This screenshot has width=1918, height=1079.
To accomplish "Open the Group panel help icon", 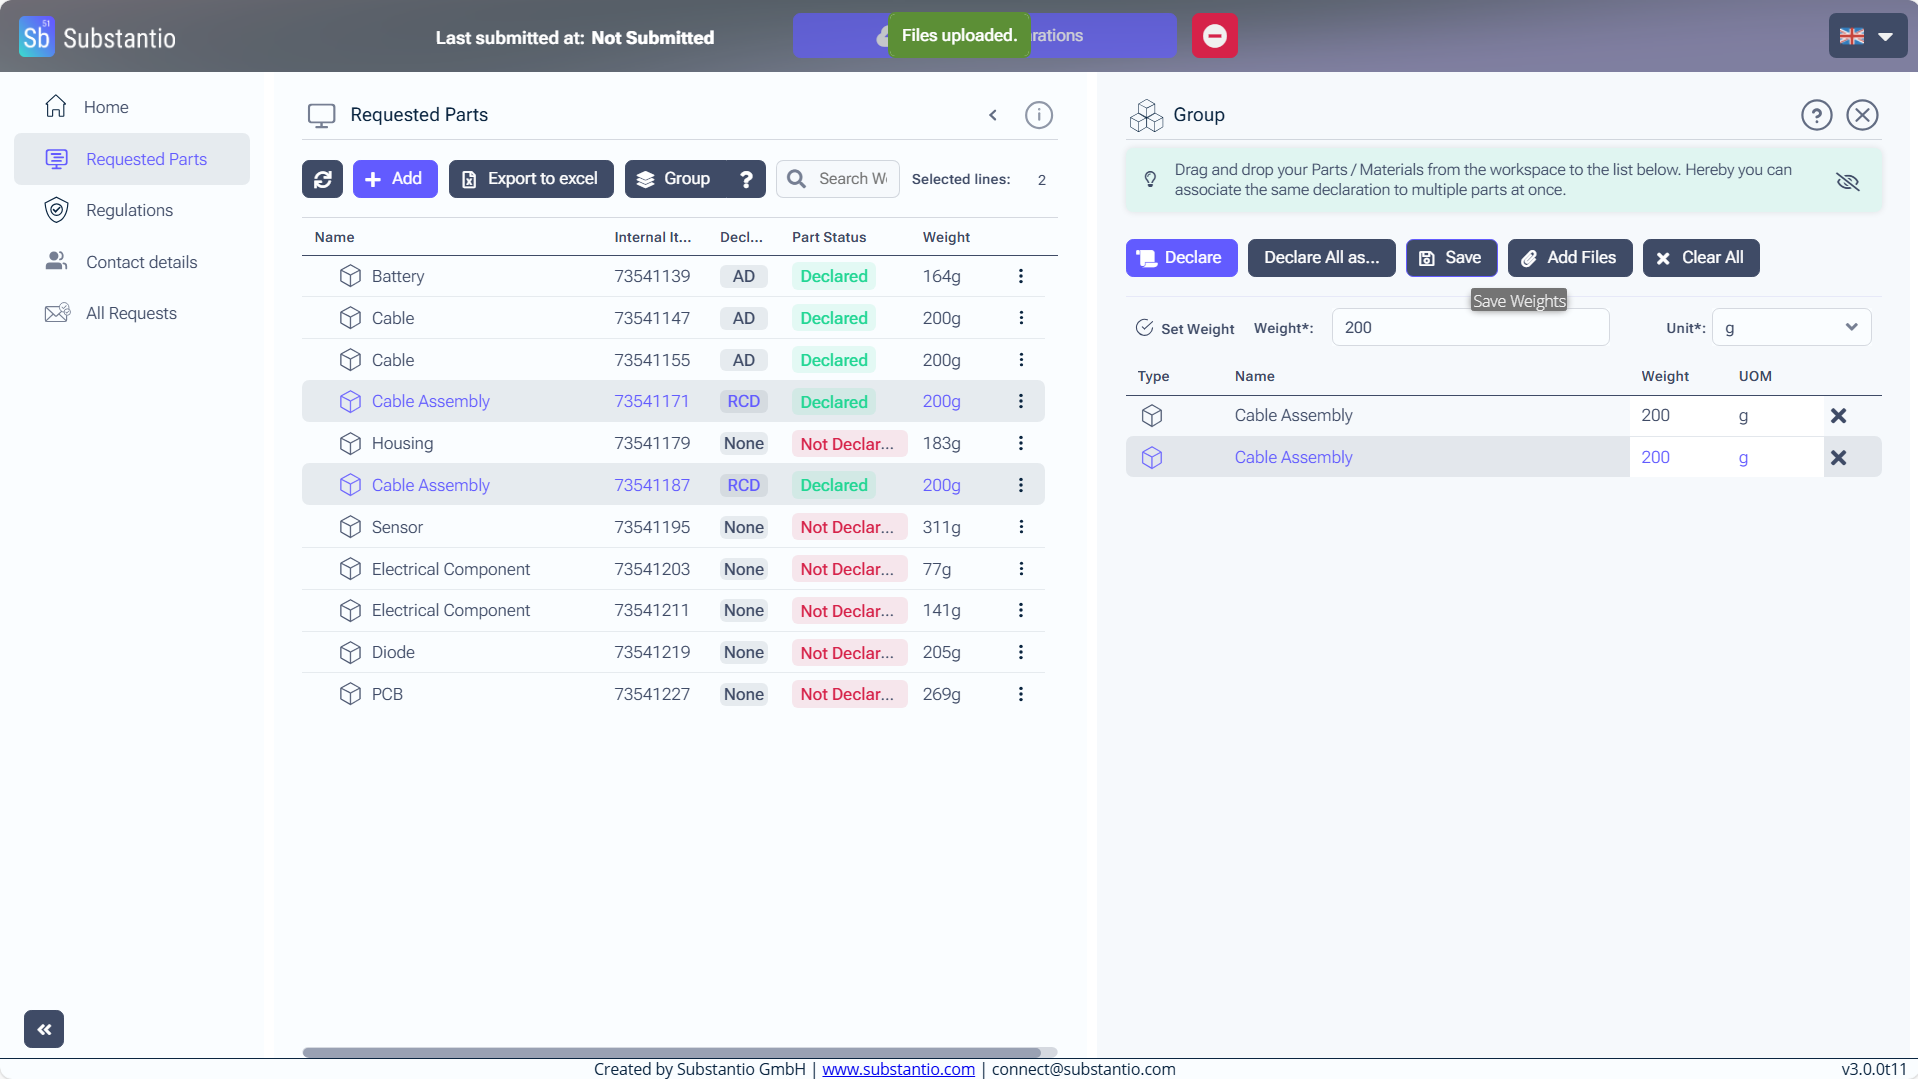I will coord(1816,115).
